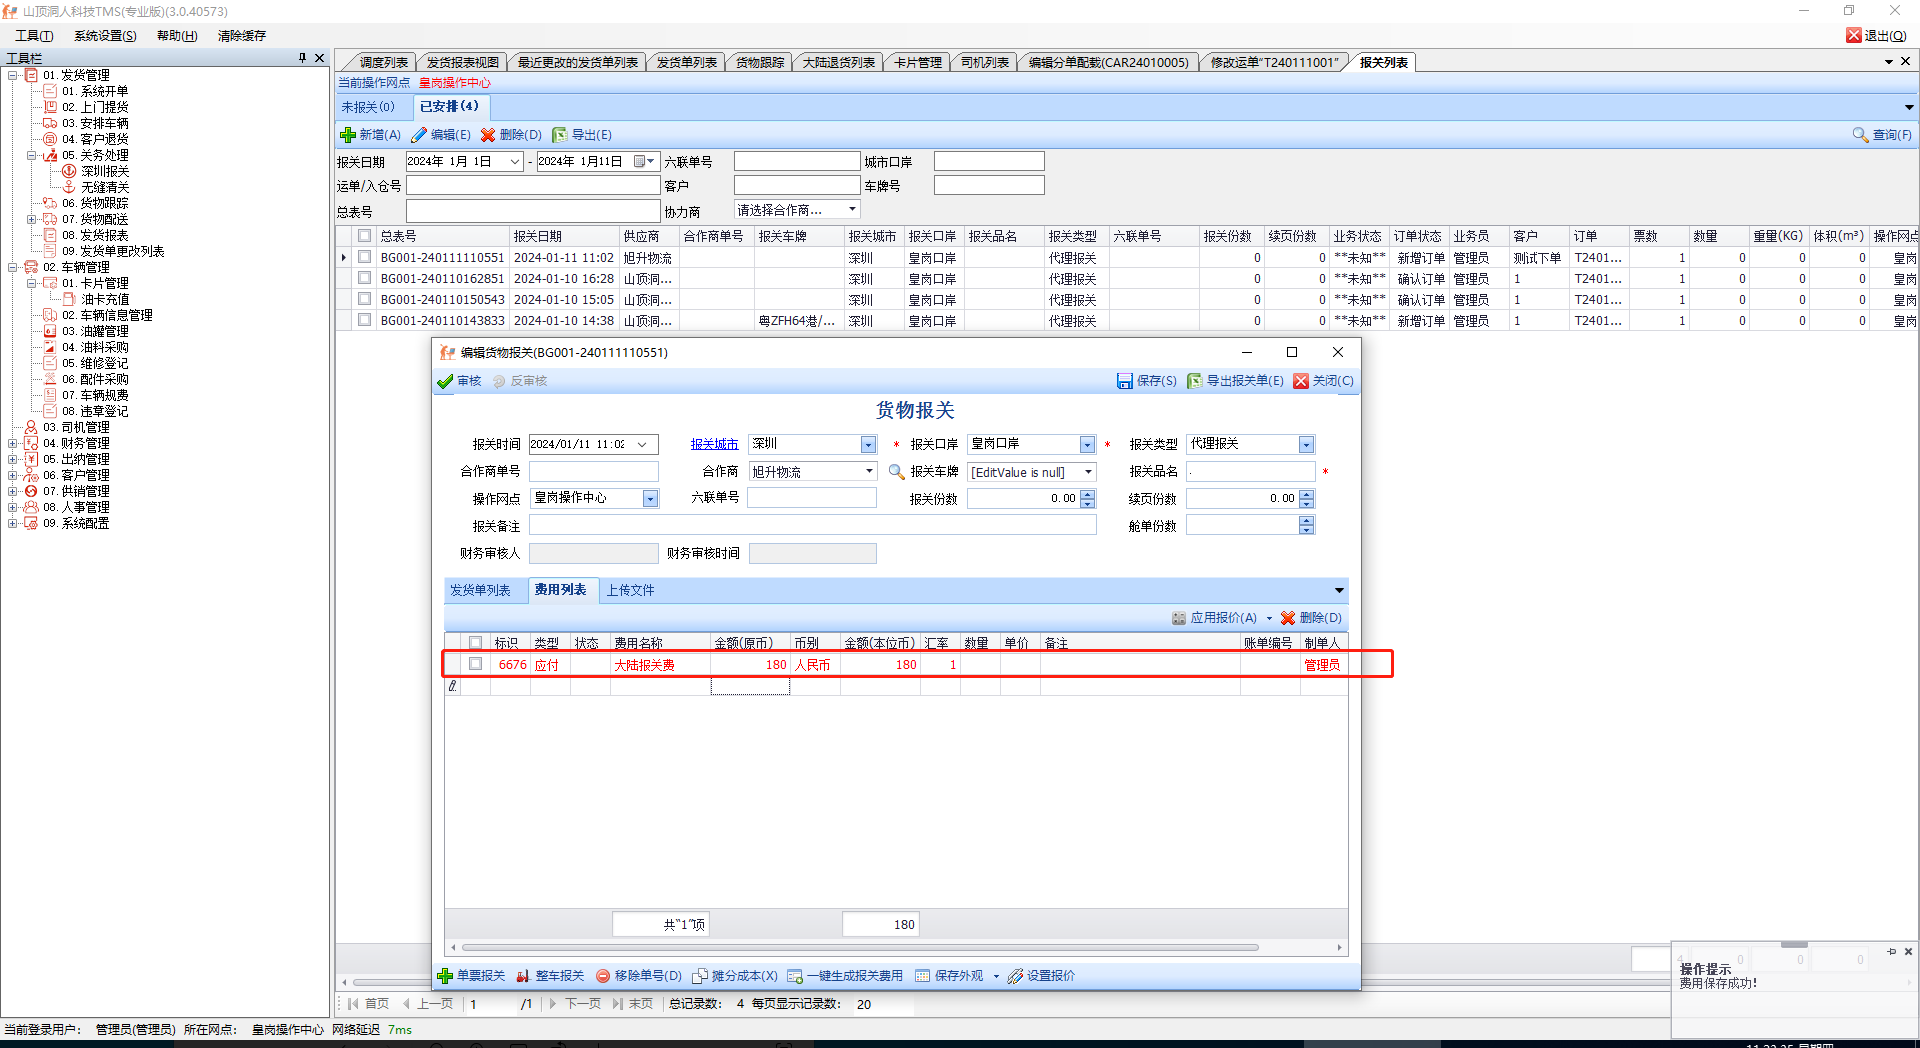The width and height of the screenshot is (1920, 1048).
Task: Expand the 04. 财务管理 tree node
Action: click(13, 443)
